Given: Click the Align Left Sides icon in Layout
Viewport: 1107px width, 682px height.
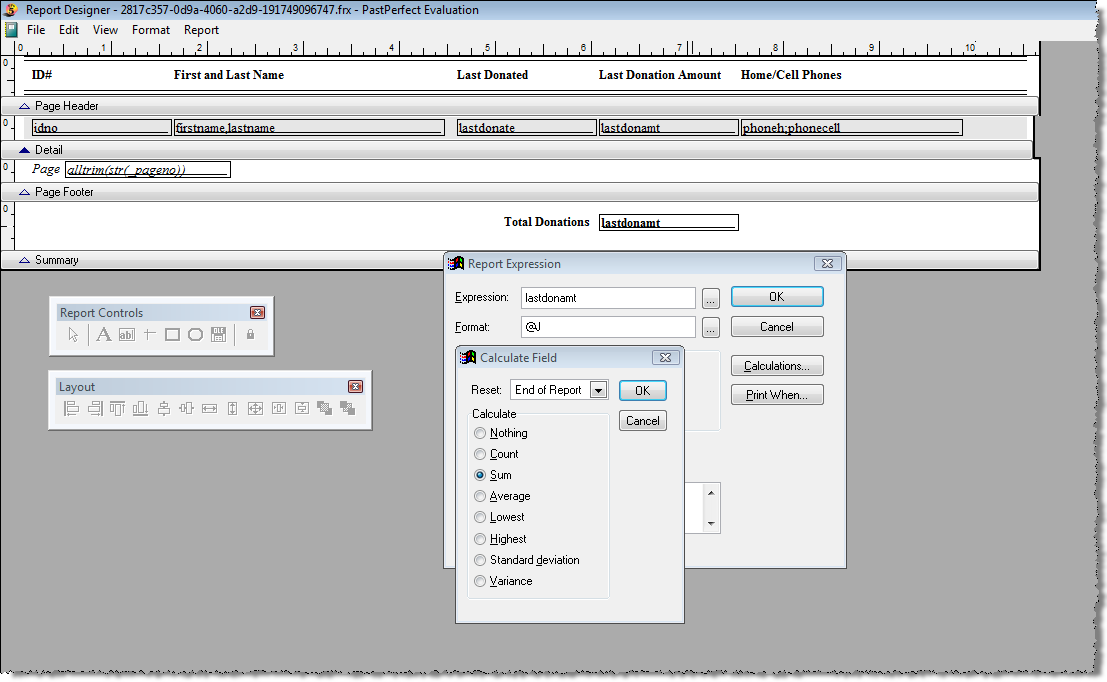Looking at the screenshot, I should 73,409.
